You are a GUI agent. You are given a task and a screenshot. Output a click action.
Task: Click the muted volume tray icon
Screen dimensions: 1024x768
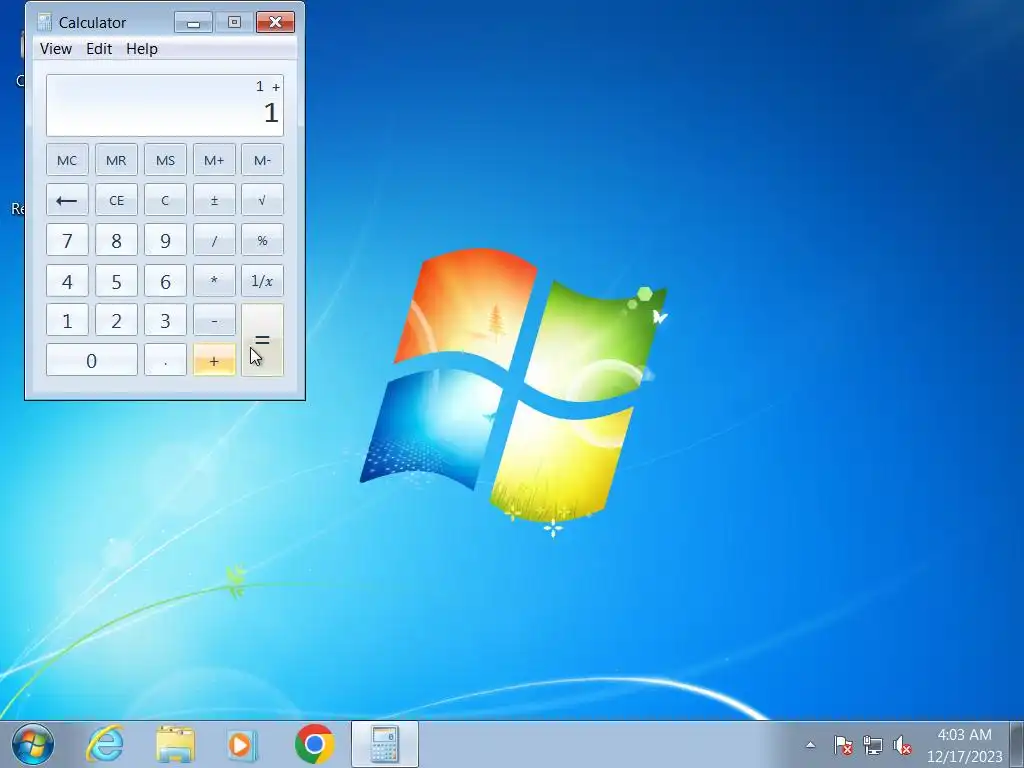(903, 744)
